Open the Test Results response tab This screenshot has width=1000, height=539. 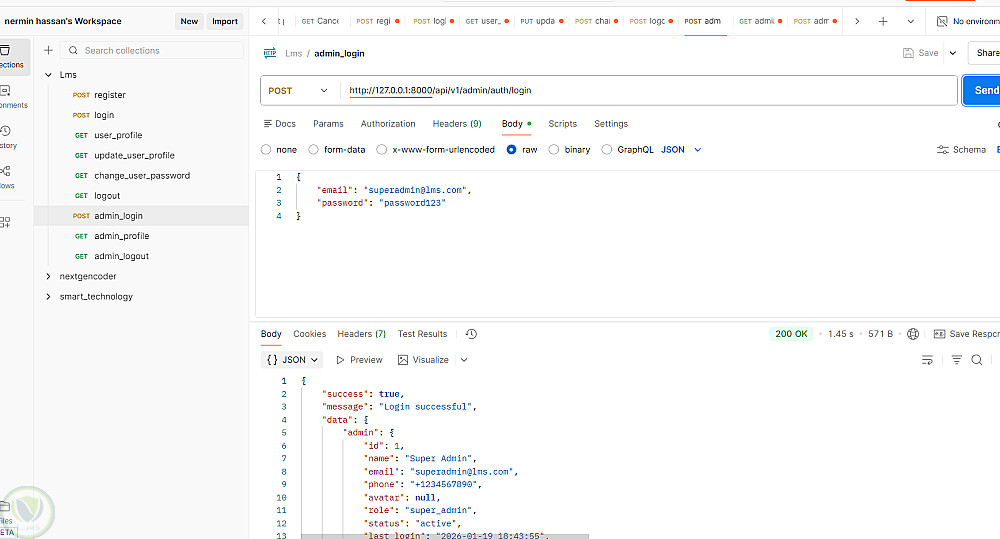click(422, 334)
